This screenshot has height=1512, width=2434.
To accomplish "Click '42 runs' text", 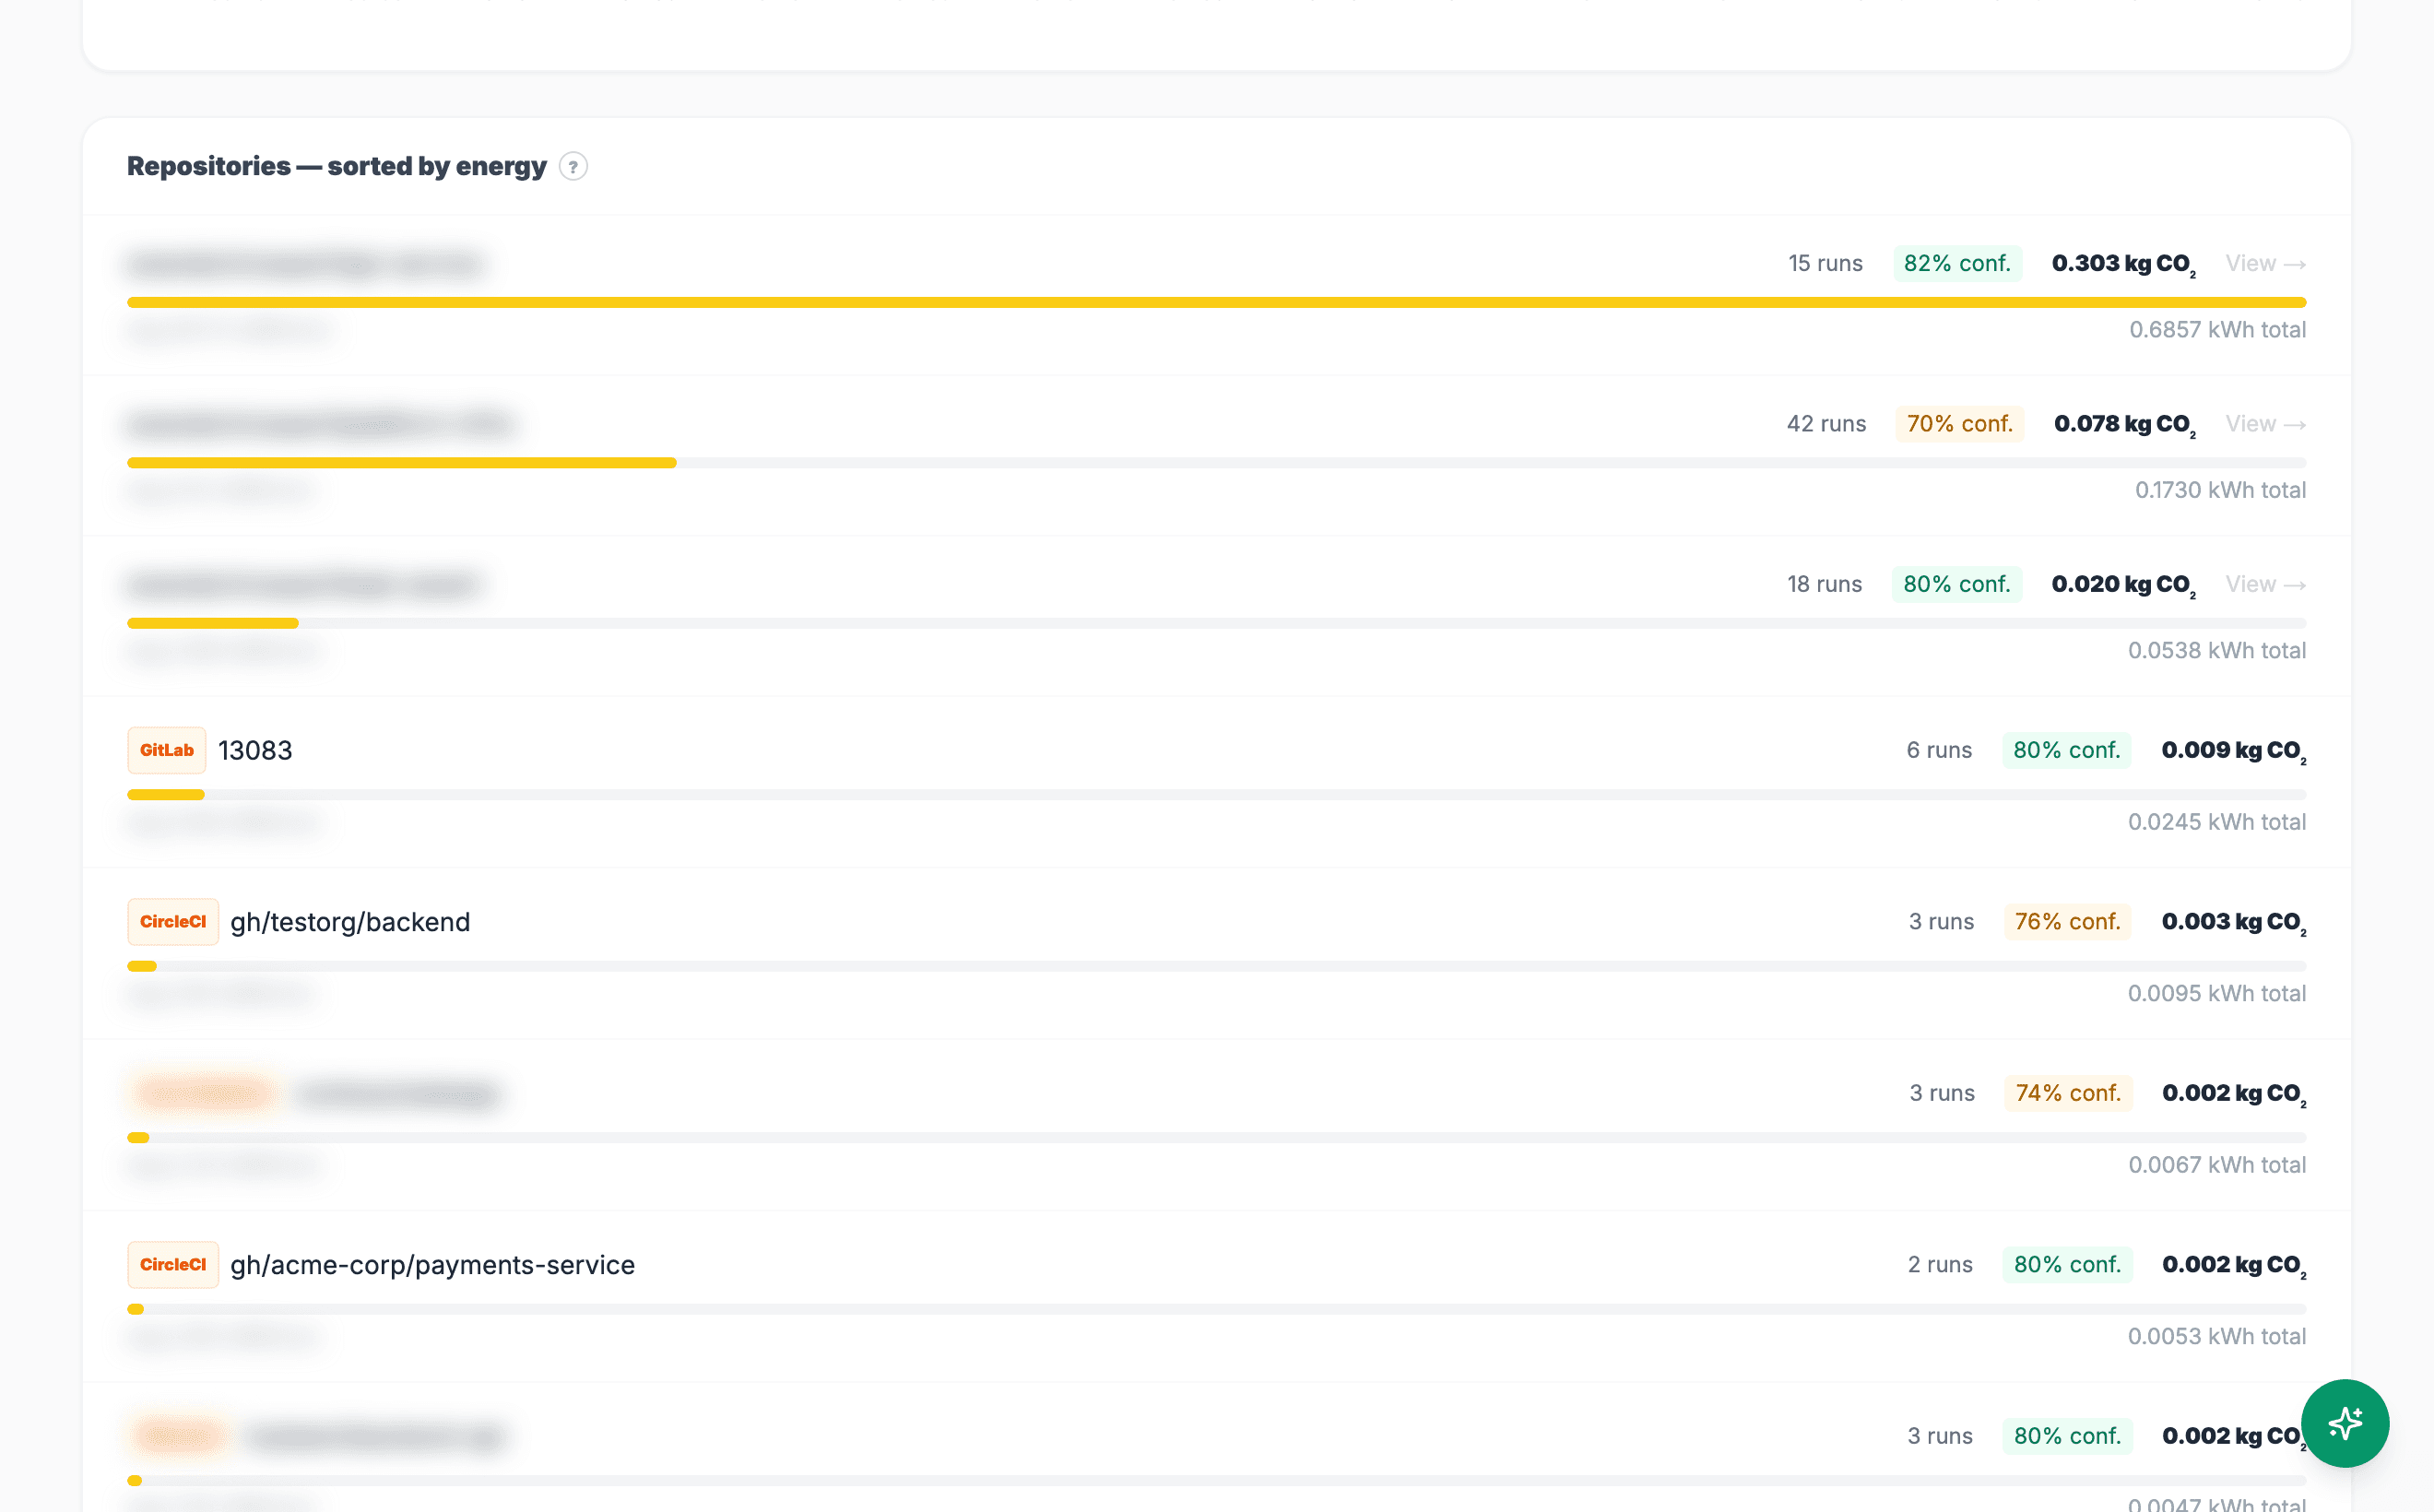I will (1826, 424).
